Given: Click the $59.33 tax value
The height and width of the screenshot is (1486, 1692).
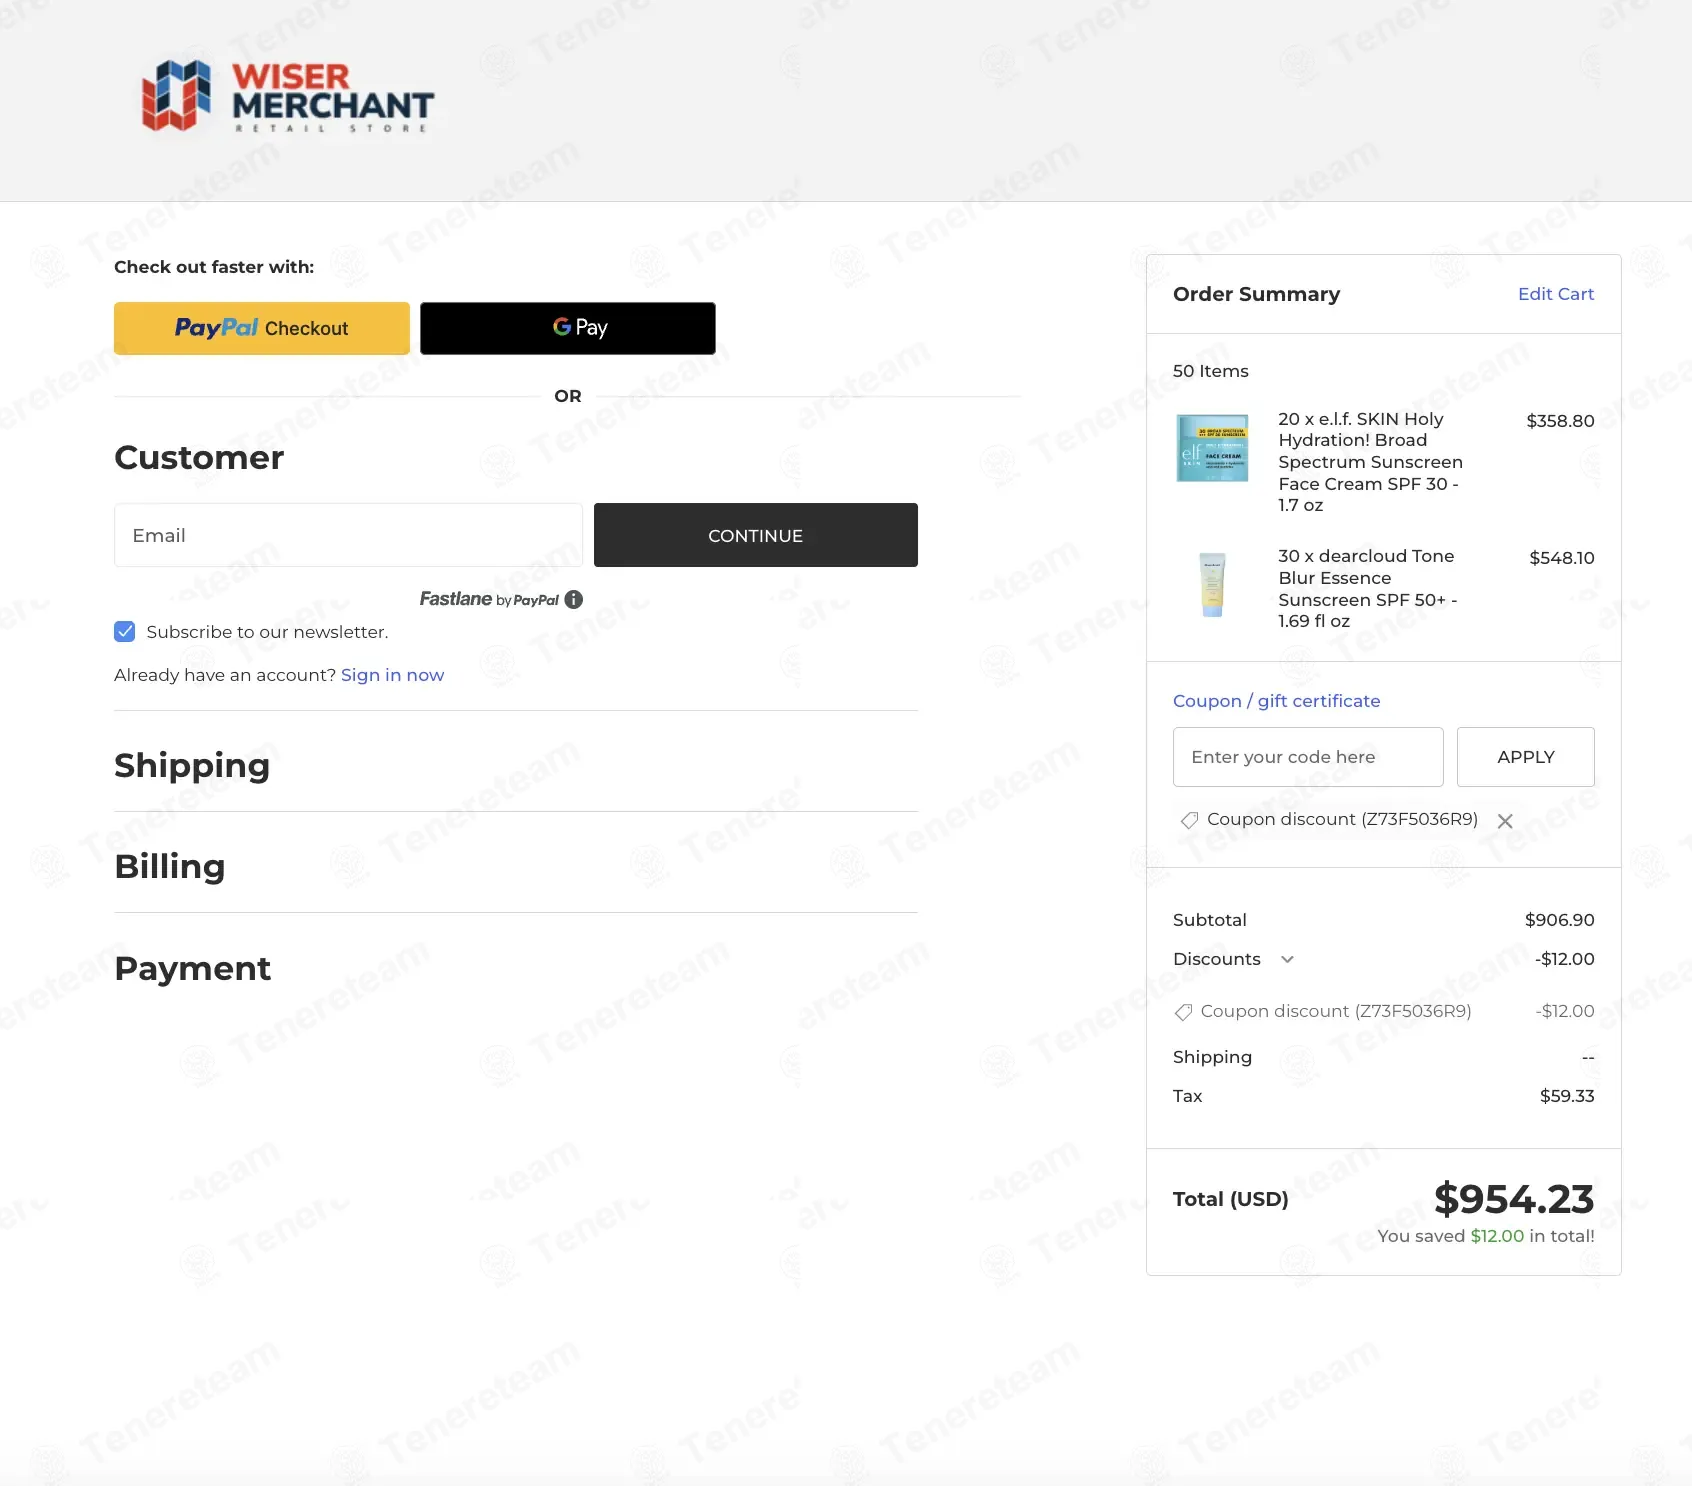Looking at the screenshot, I should (1567, 1096).
